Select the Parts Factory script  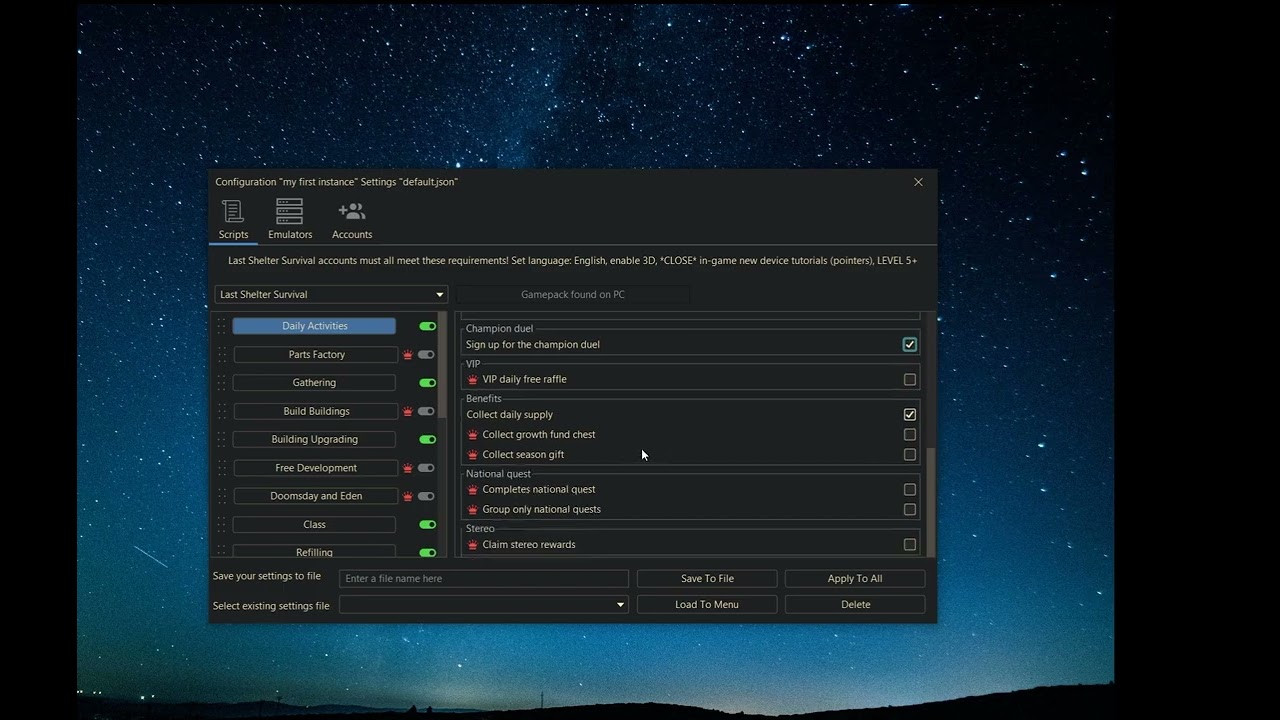pos(316,355)
